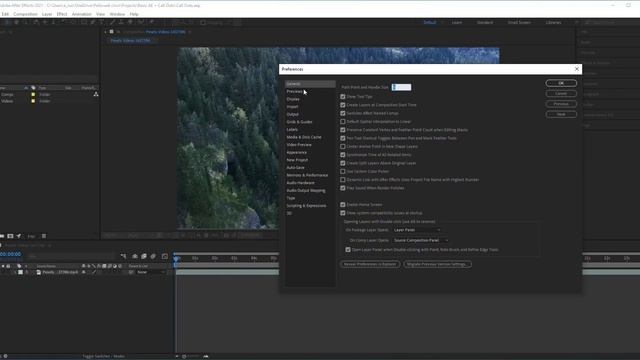Close the Preferences dialog
640x360 pixels.
(x=577, y=69)
